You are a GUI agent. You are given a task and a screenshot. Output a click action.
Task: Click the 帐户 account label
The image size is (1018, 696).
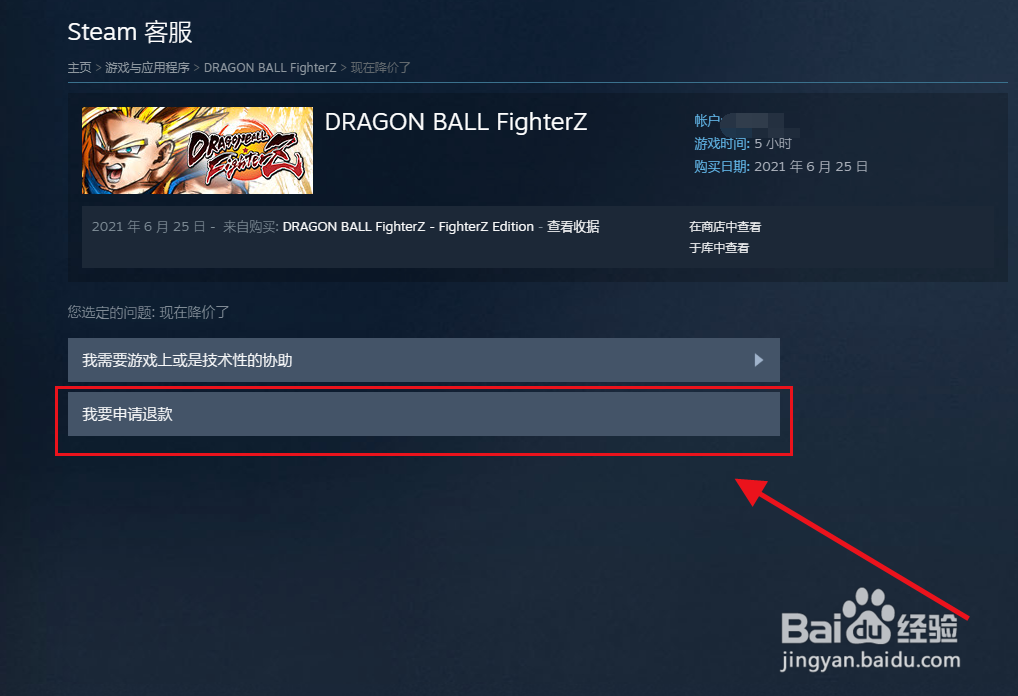pos(707,121)
